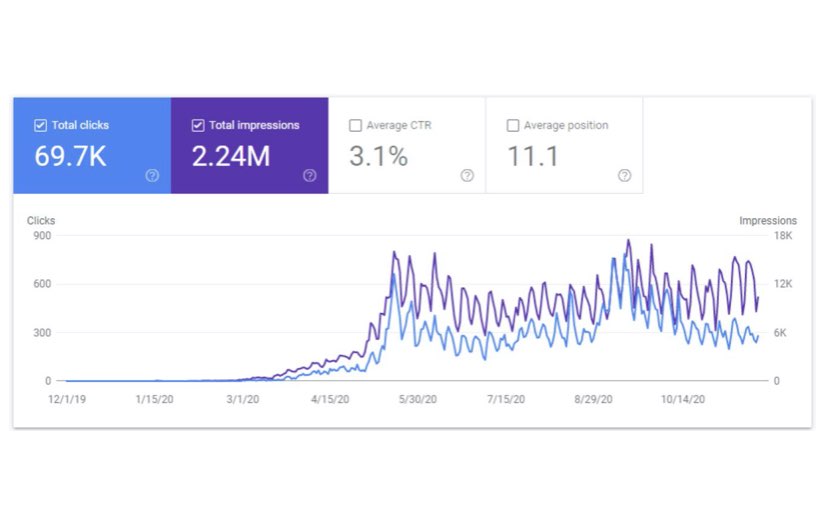Click the 8/29/20 date on the chart axis
Image resolution: width=825 pixels, height=525 pixels.
click(x=593, y=399)
